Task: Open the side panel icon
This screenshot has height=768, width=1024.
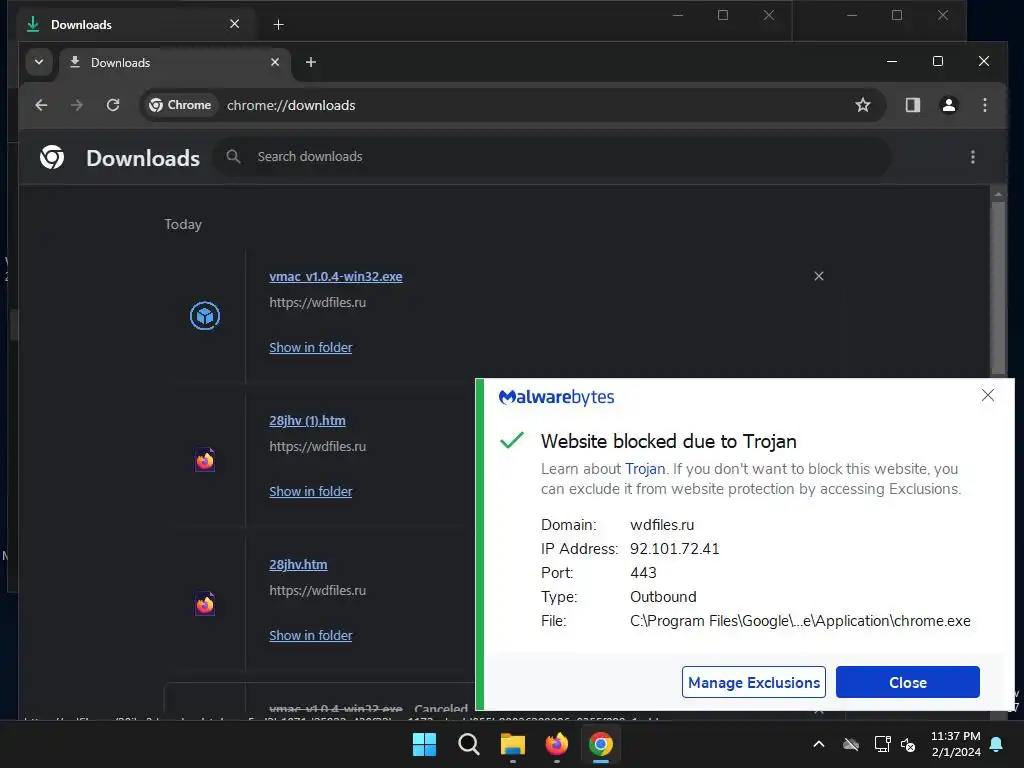Action: [912, 105]
